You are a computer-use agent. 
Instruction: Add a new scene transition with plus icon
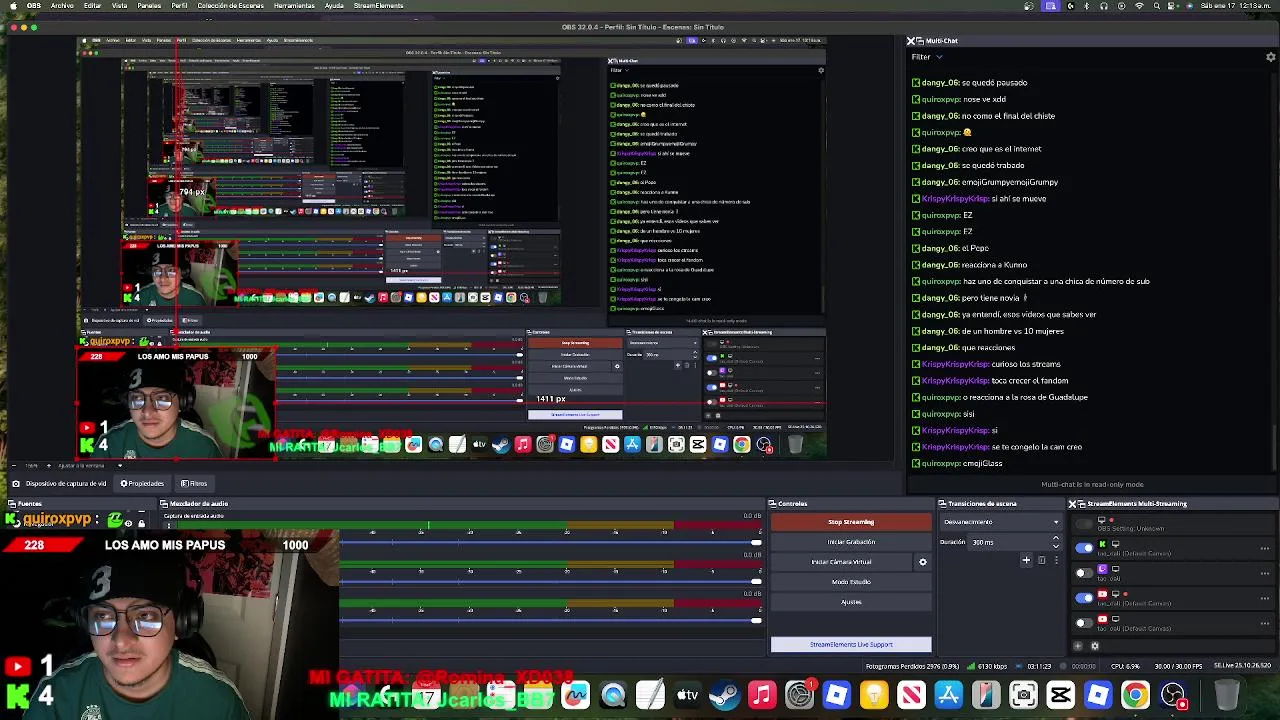point(1026,561)
